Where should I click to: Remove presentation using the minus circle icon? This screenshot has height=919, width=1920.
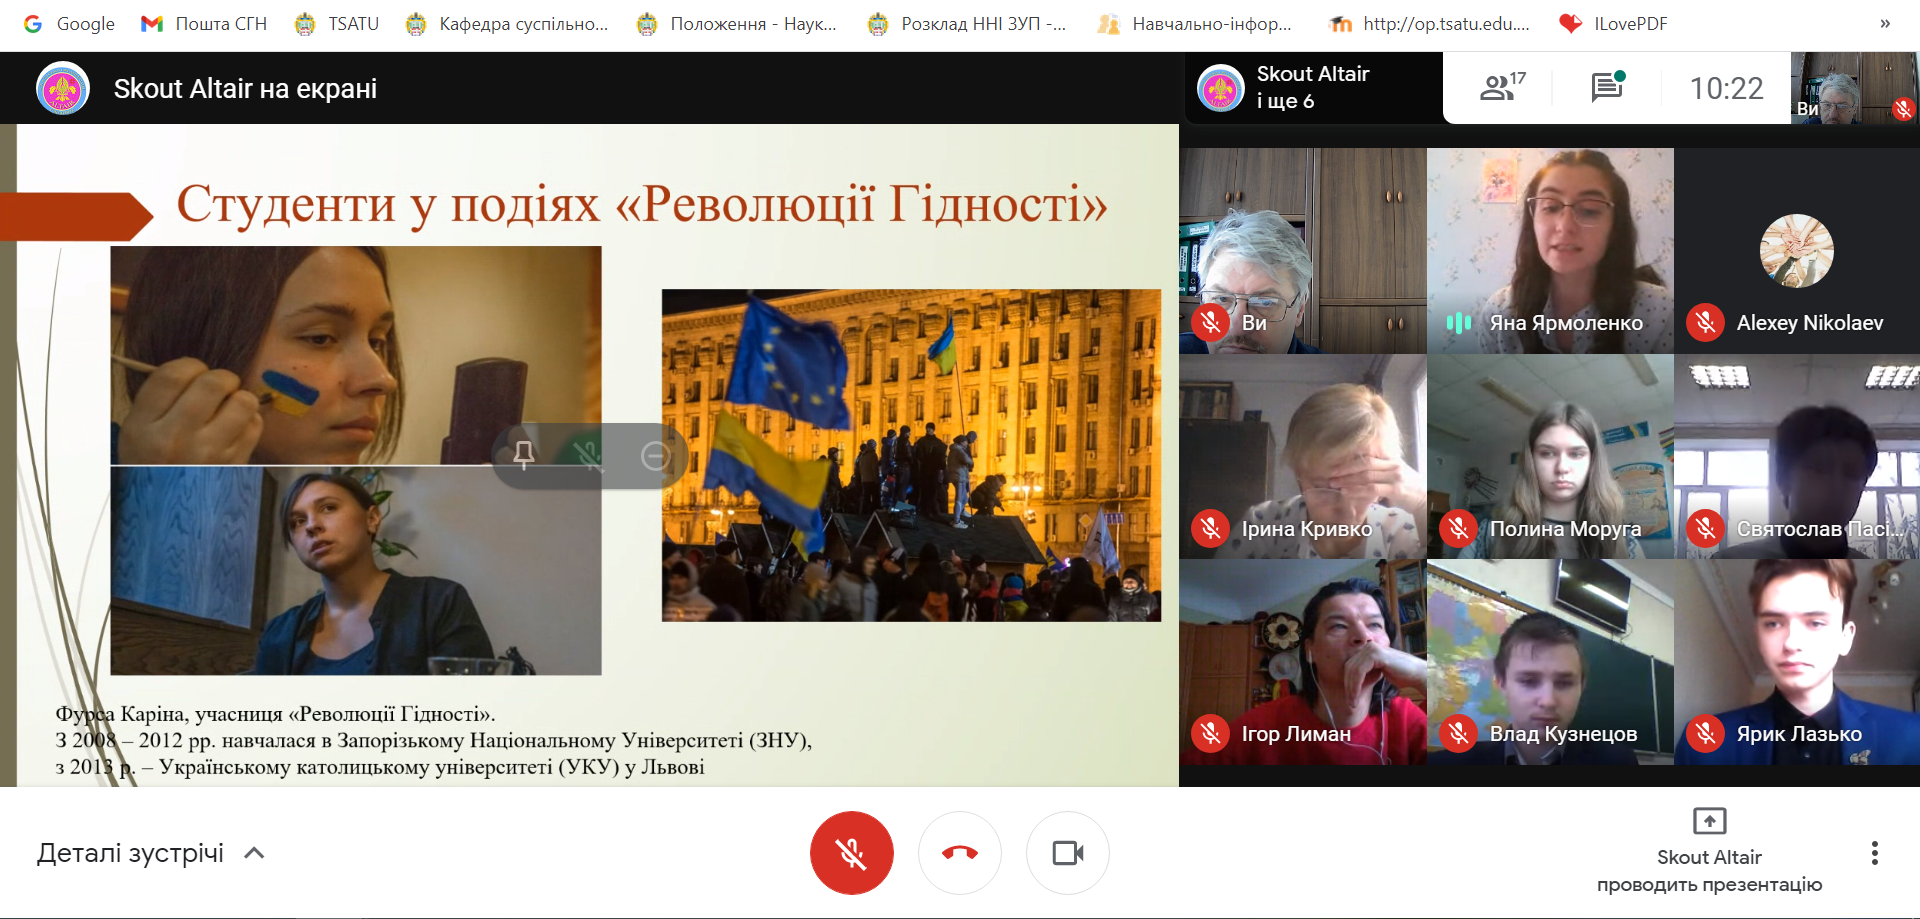click(656, 456)
